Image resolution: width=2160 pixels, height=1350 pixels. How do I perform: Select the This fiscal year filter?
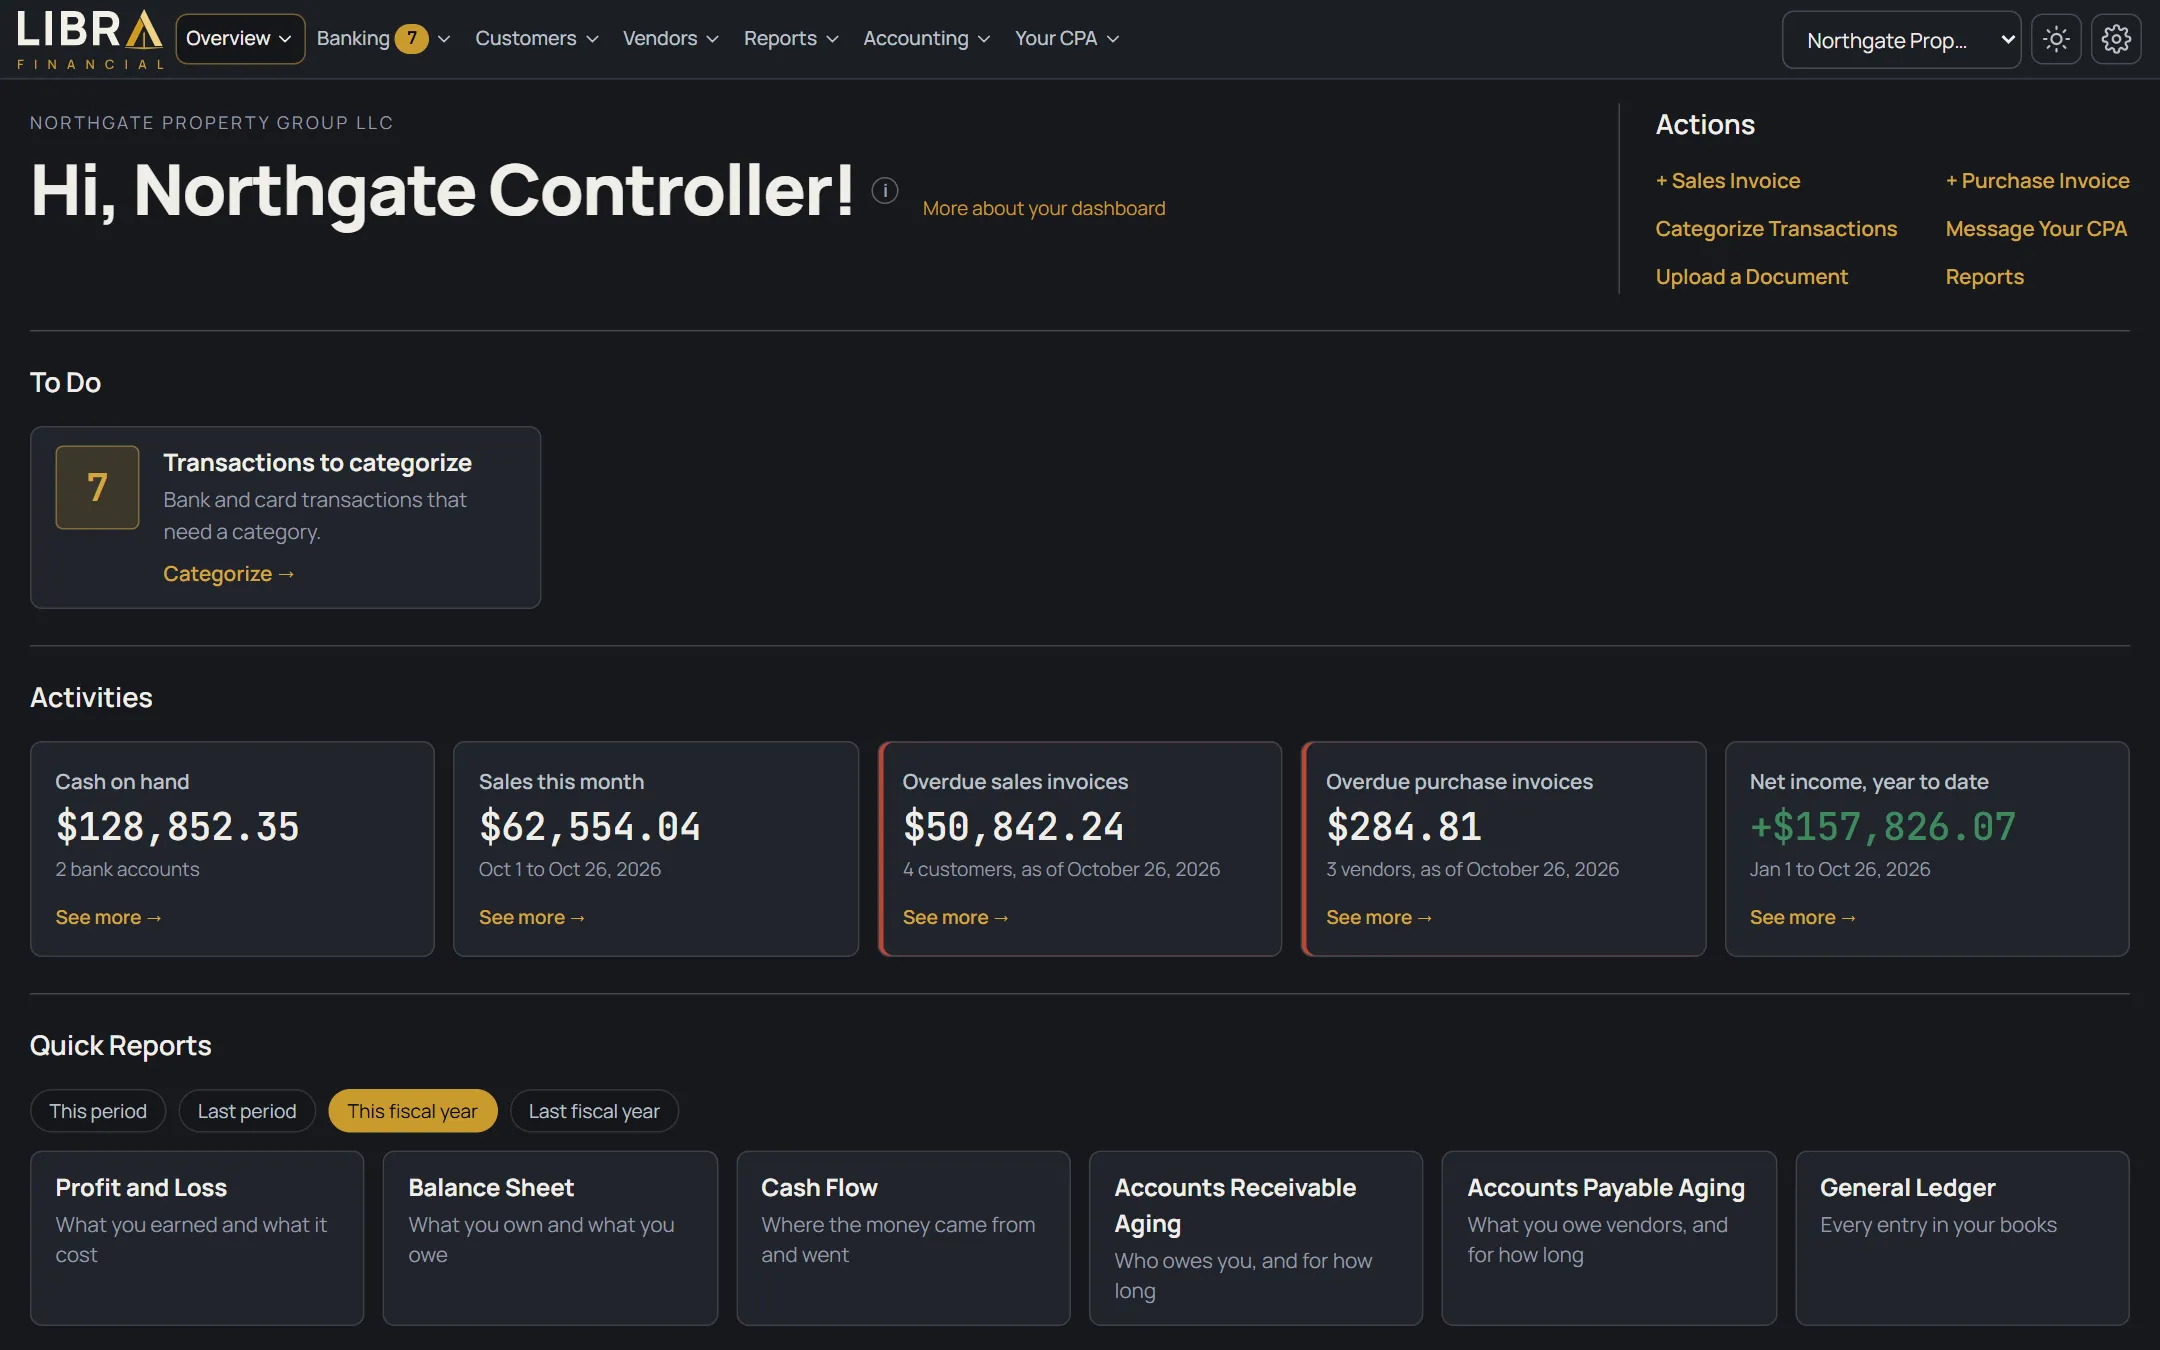pyautogui.click(x=412, y=1111)
